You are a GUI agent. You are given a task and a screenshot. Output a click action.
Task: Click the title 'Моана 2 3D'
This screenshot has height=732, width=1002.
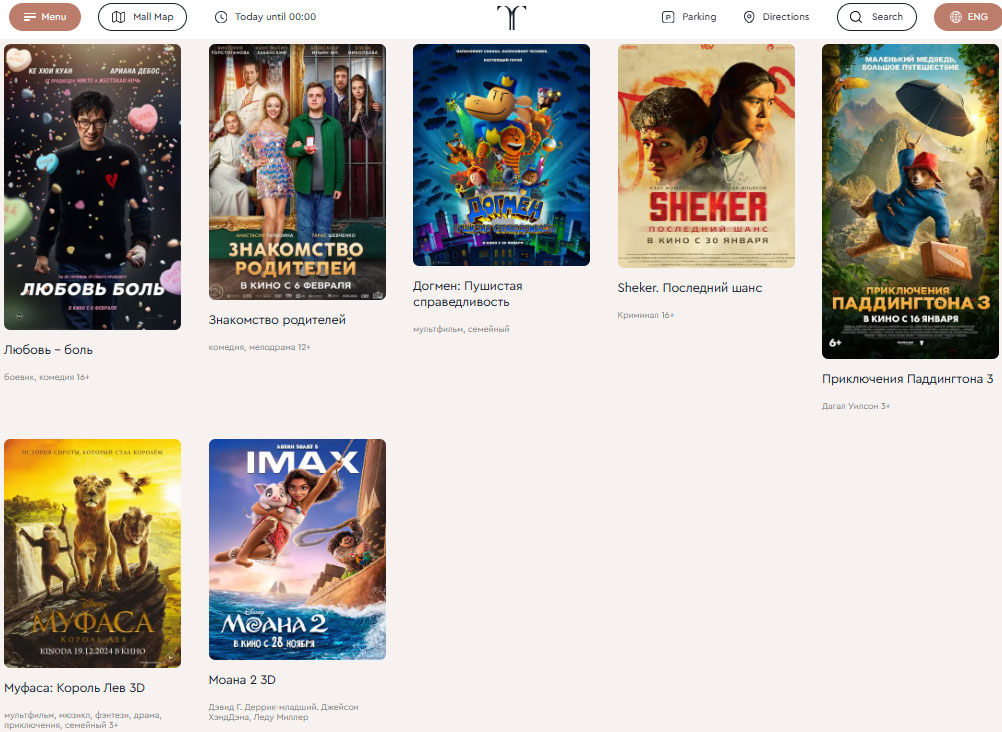point(242,680)
